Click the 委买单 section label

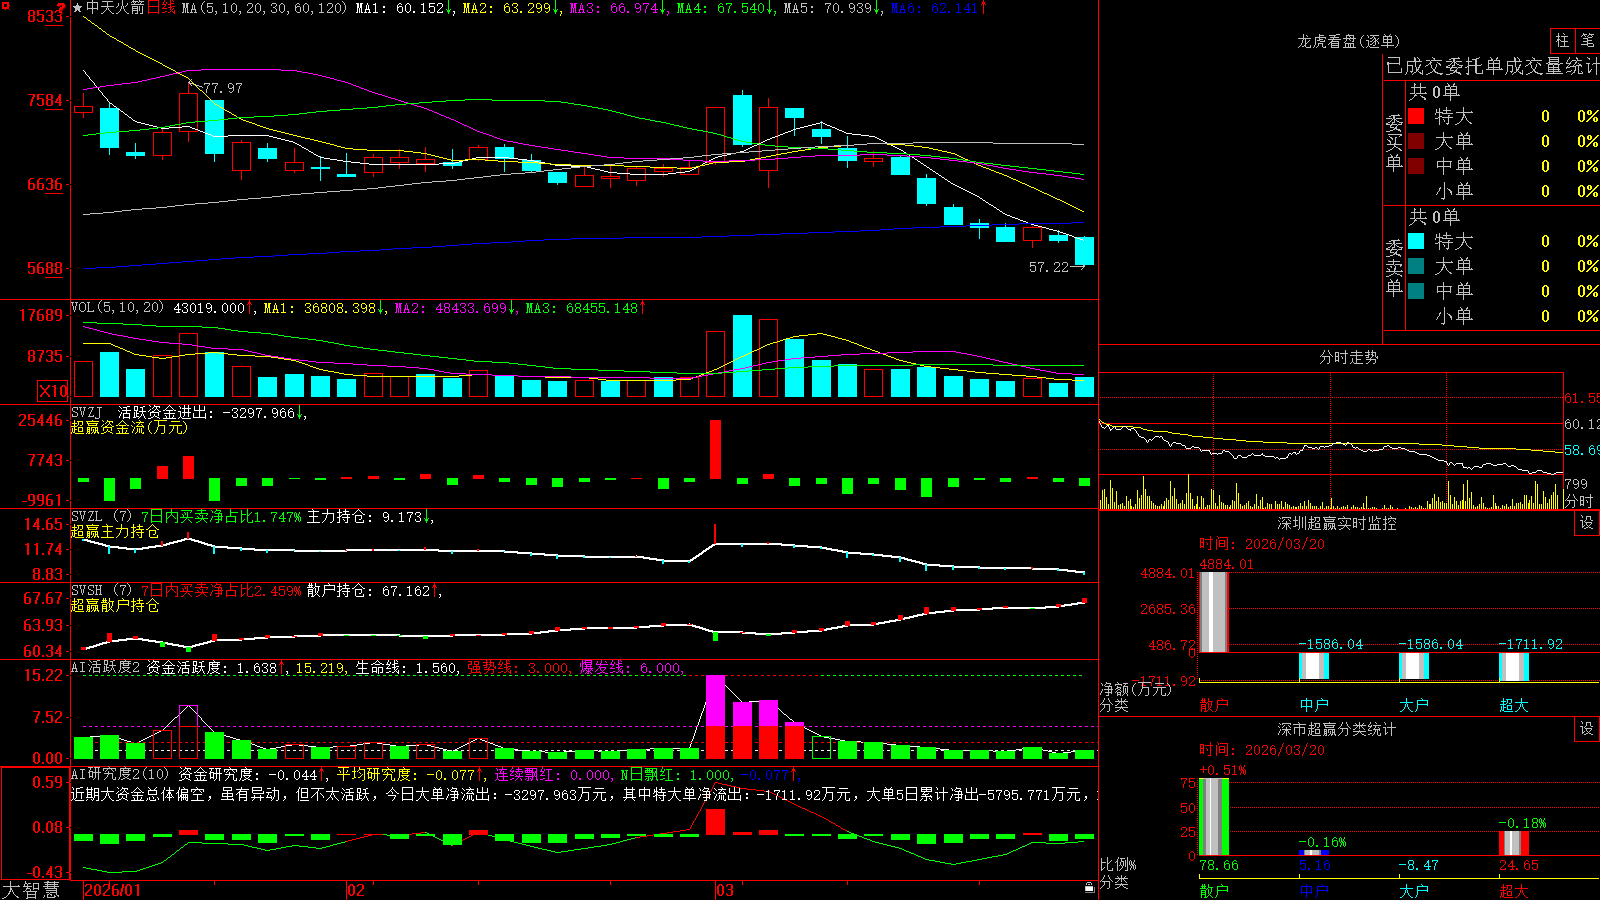[1394, 142]
